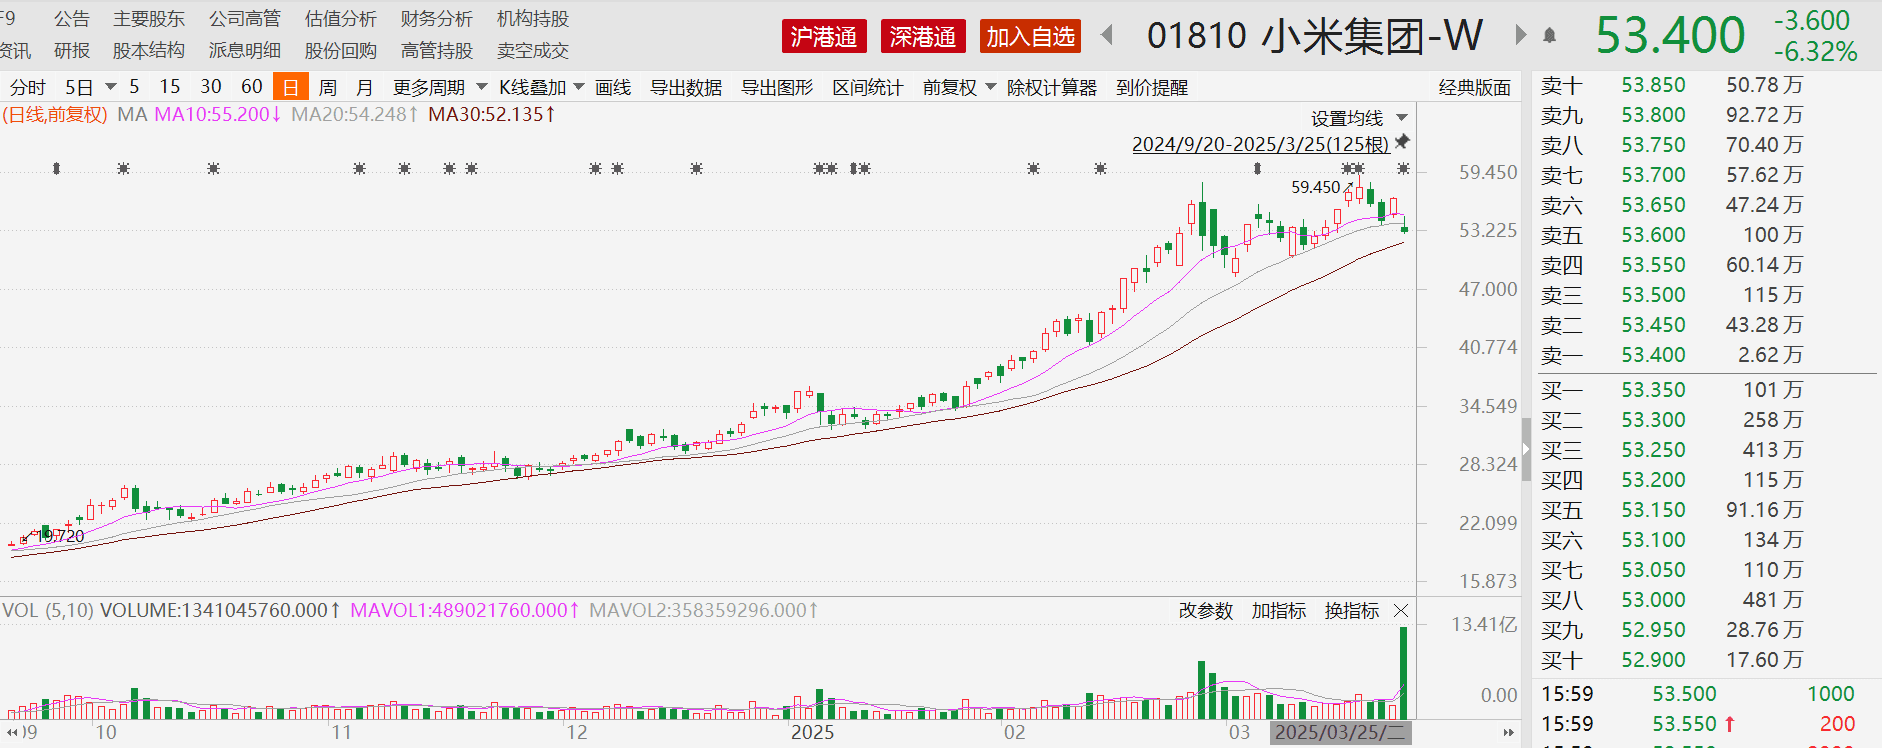Open 派息明细 dividend details

245,50
